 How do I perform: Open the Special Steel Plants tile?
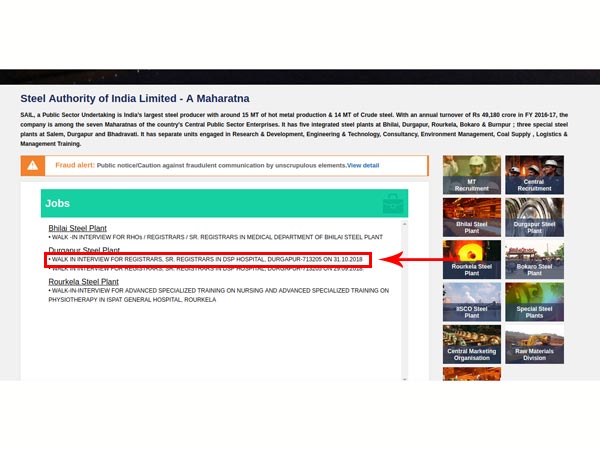[x=534, y=302]
